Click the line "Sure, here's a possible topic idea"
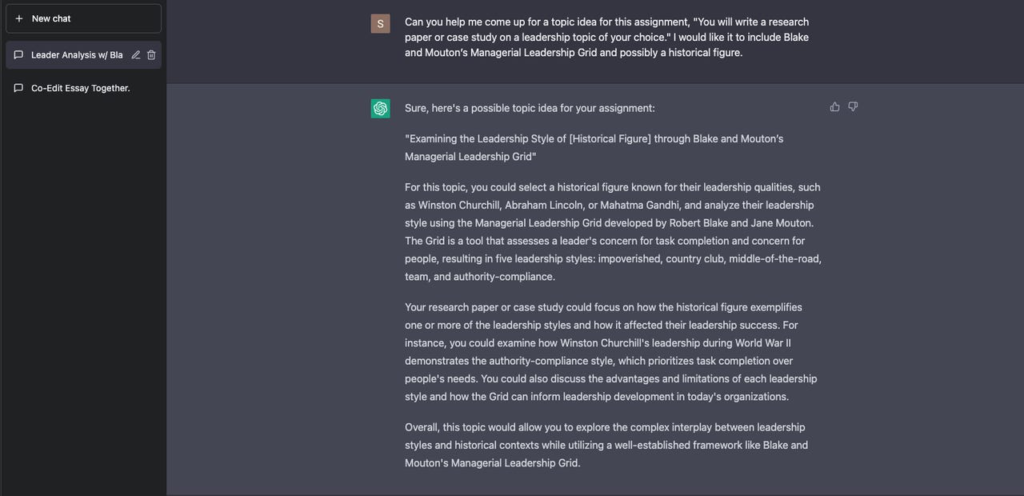Viewport: 1024px width, 496px height. (530, 108)
